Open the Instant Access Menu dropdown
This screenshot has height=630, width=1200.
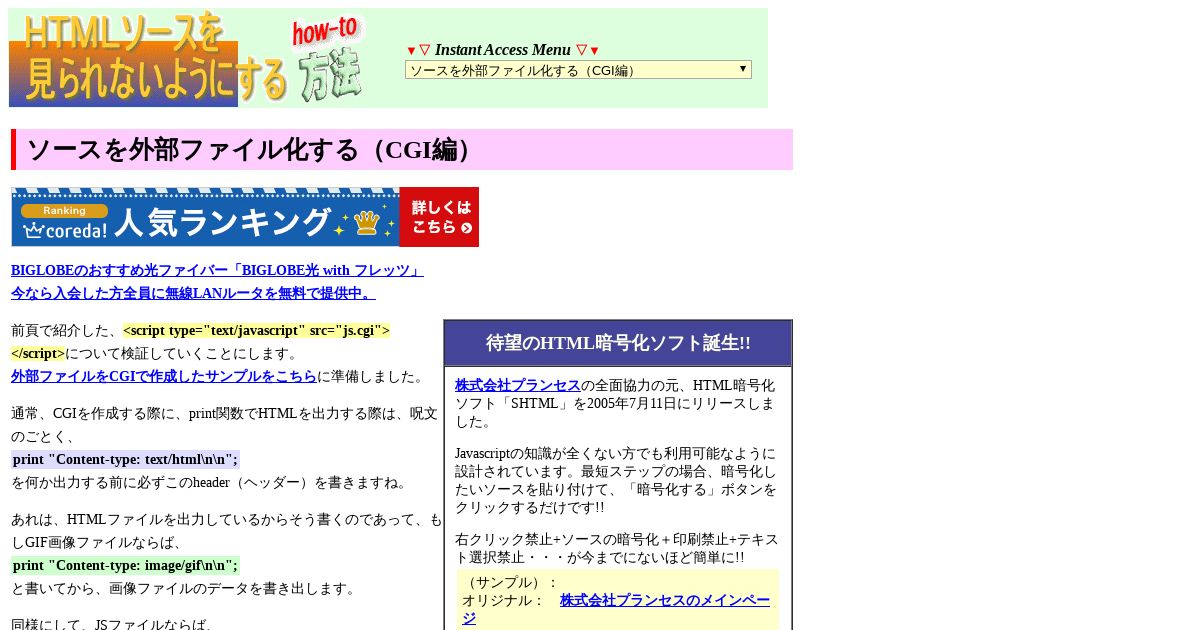pos(578,70)
